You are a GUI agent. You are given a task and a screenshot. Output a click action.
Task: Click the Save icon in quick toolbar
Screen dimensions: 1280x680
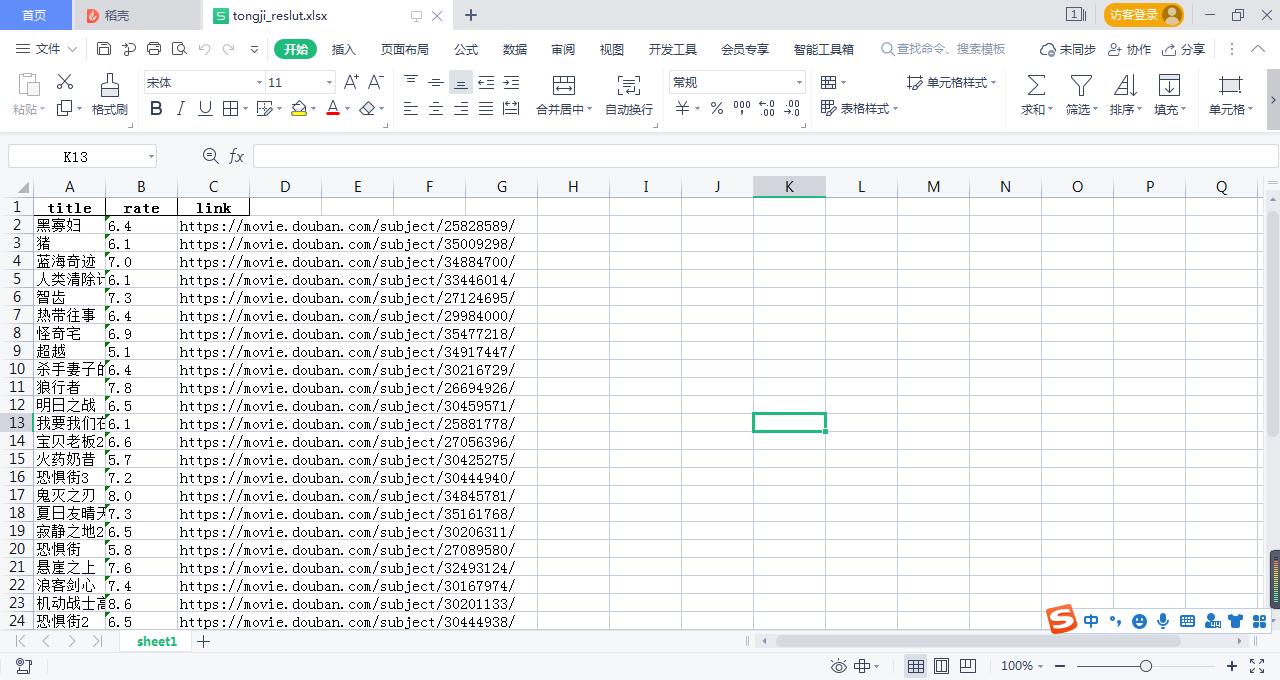point(104,49)
